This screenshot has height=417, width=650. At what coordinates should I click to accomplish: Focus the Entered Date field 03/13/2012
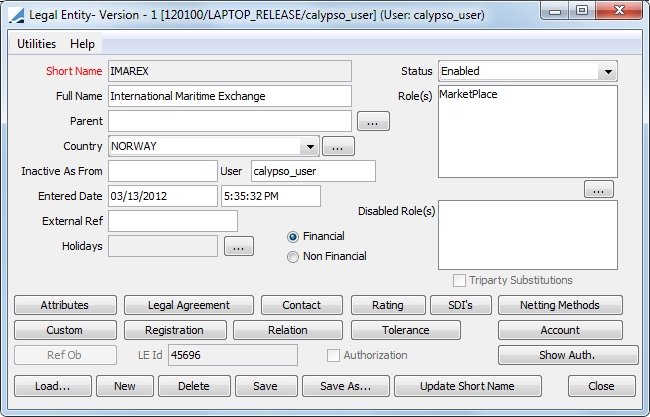click(162, 196)
